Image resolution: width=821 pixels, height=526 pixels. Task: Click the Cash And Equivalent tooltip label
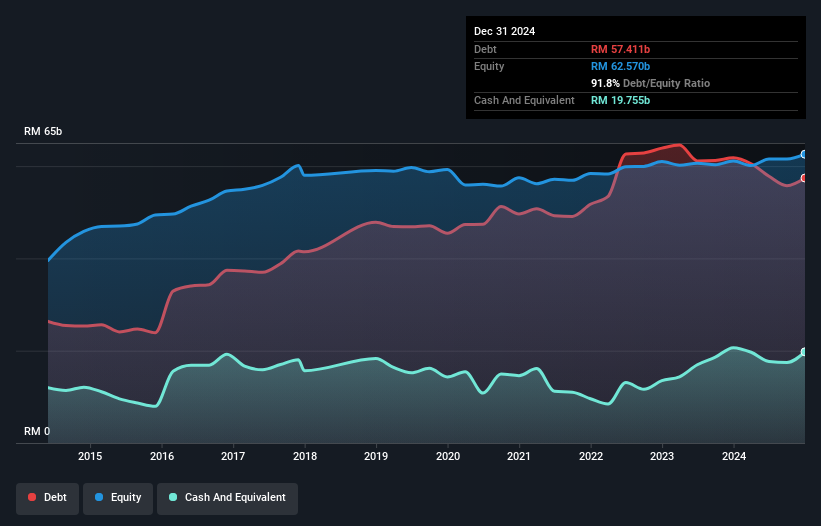(x=524, y=100)
